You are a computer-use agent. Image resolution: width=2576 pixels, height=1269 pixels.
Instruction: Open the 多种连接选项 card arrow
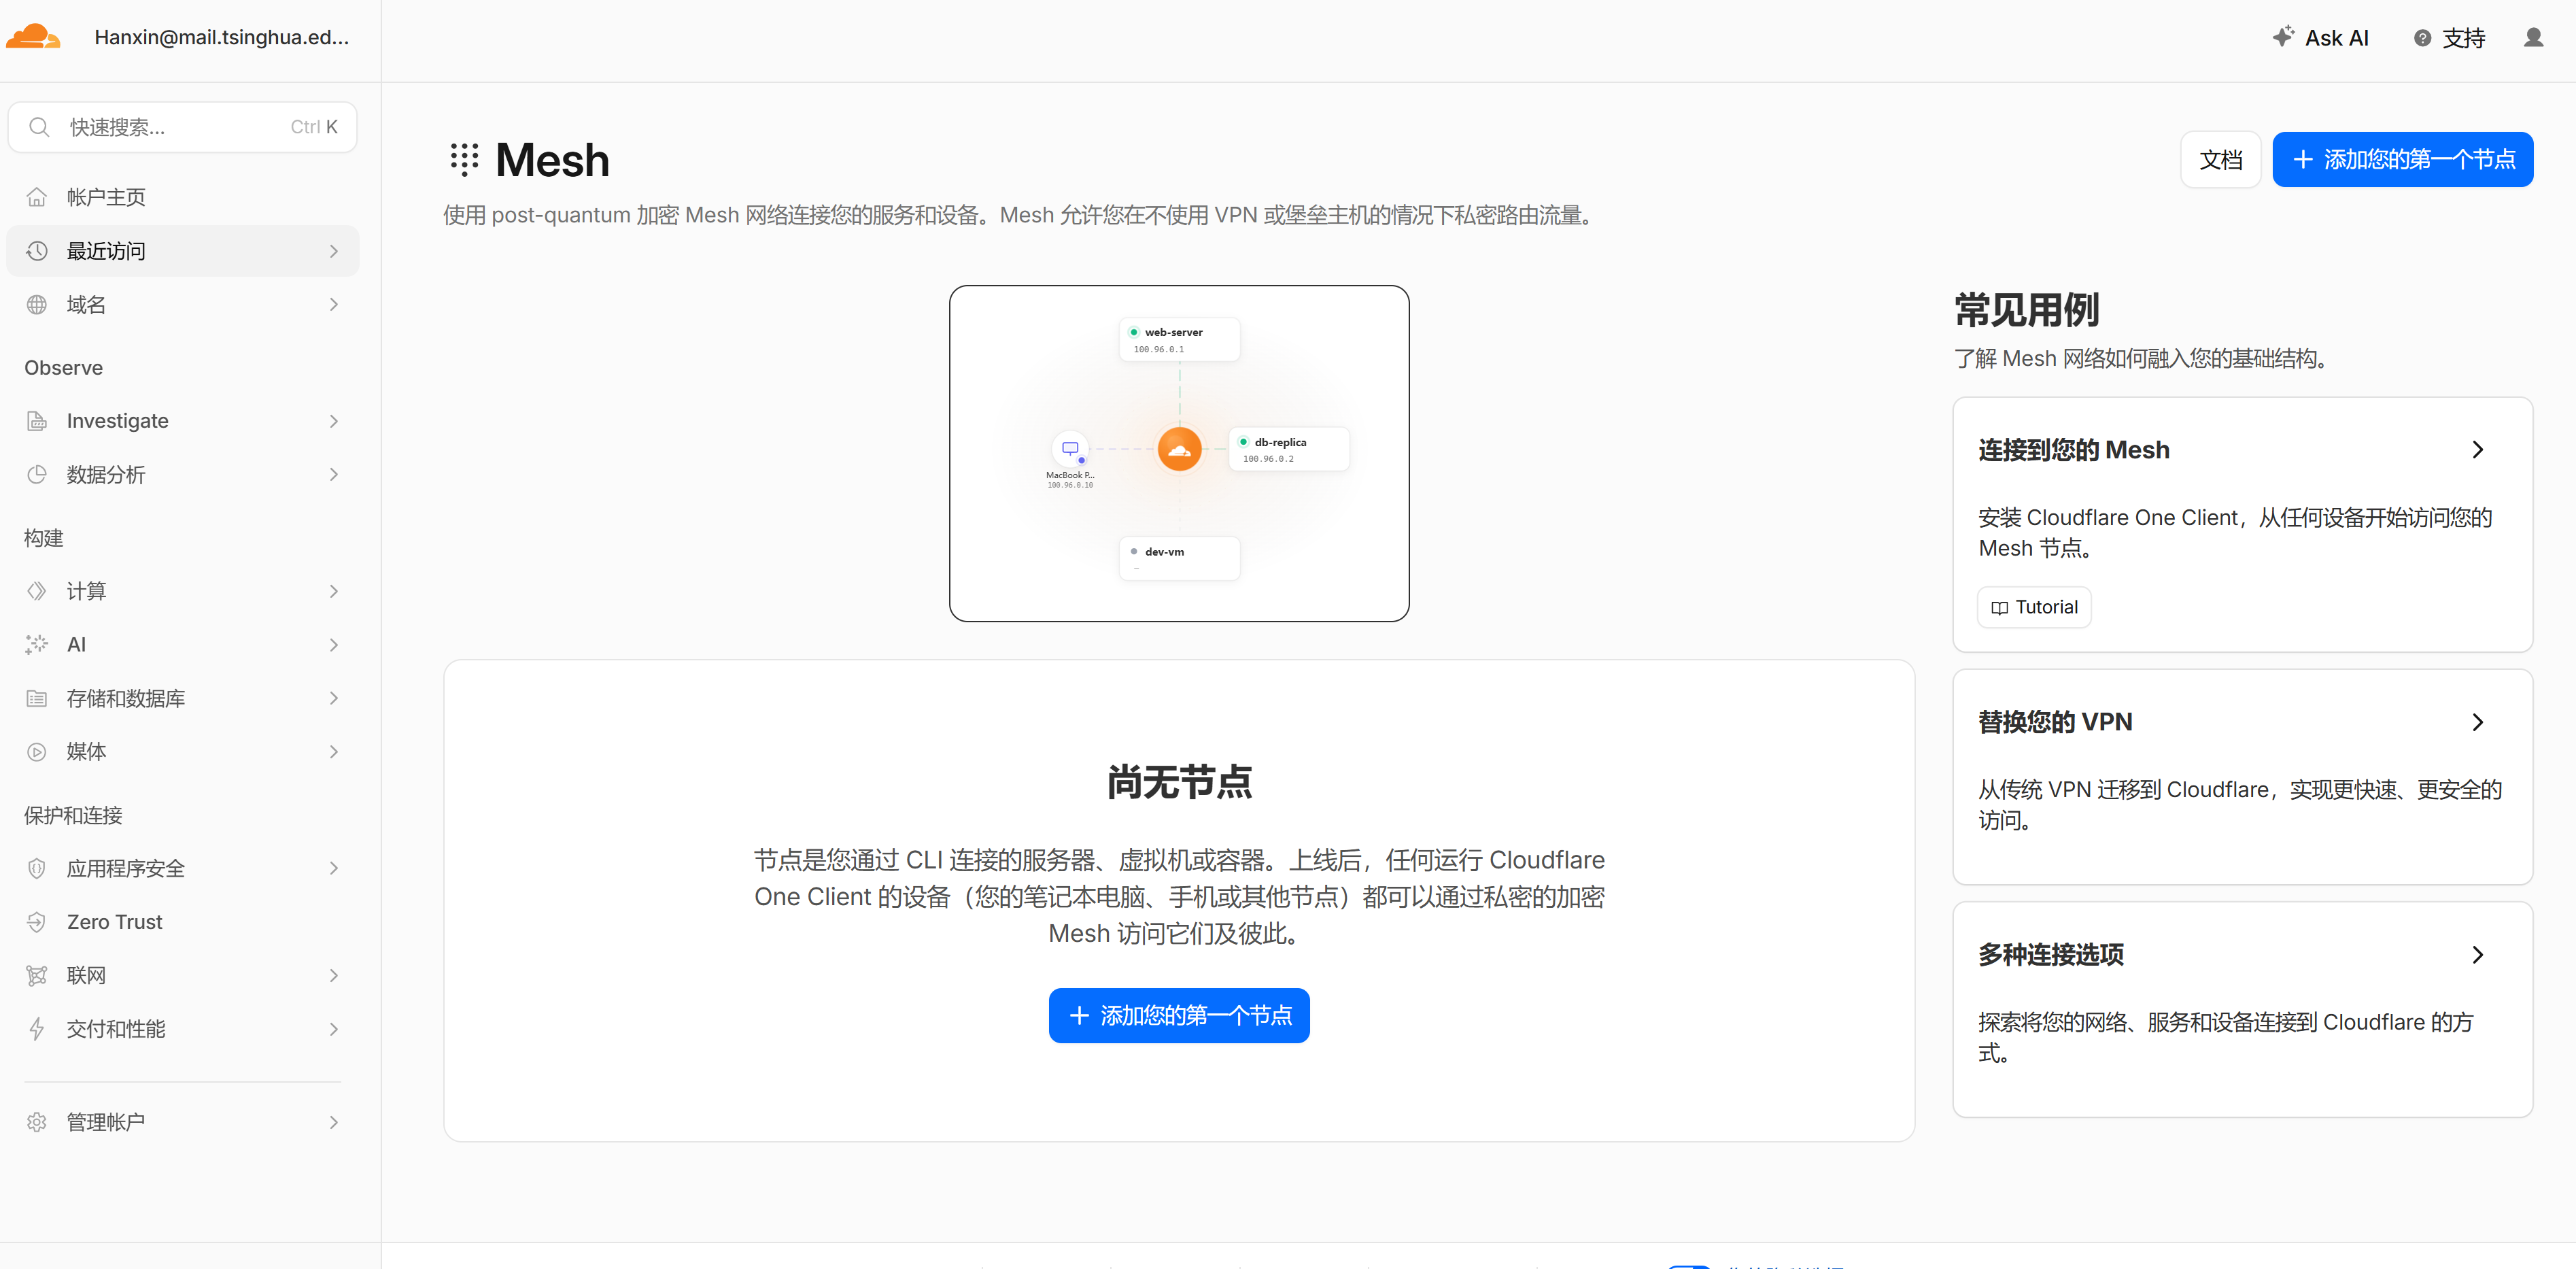(x=2477, y=955)
